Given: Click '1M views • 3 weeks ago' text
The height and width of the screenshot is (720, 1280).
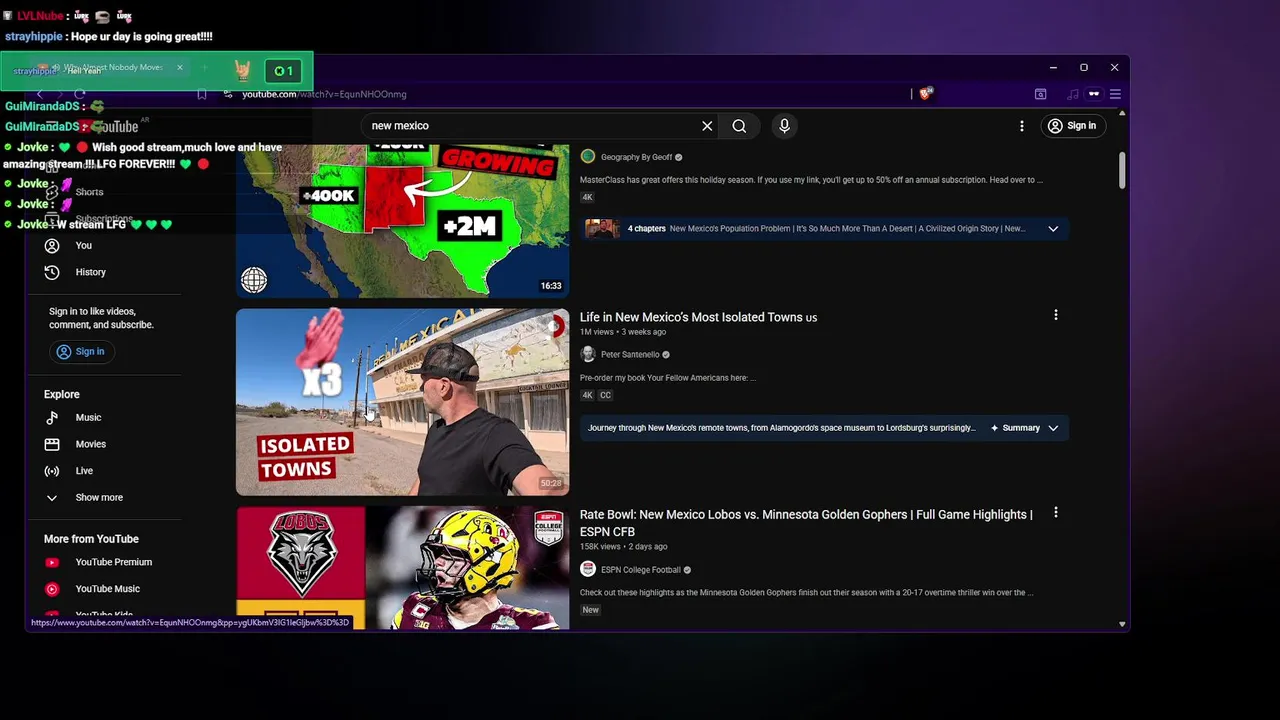Looking at the screenshot, I should tap(622, 332).
